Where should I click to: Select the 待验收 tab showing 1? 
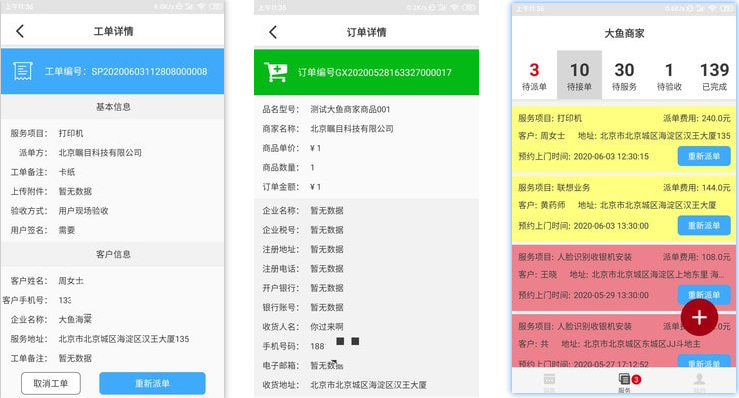[669, 75]
